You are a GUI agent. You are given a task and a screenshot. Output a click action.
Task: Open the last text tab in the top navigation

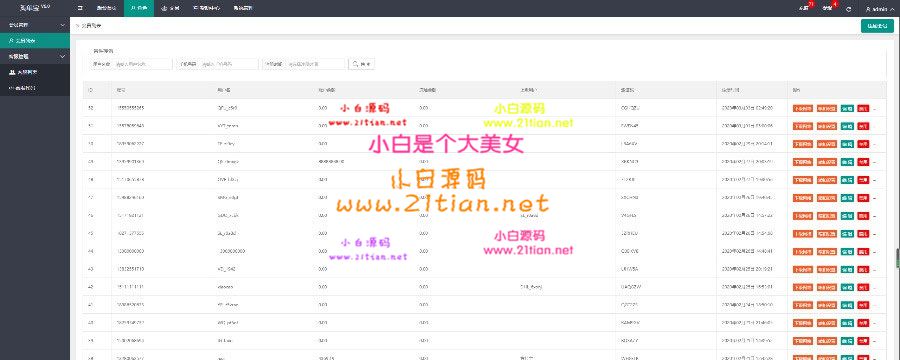pos(243,9)
